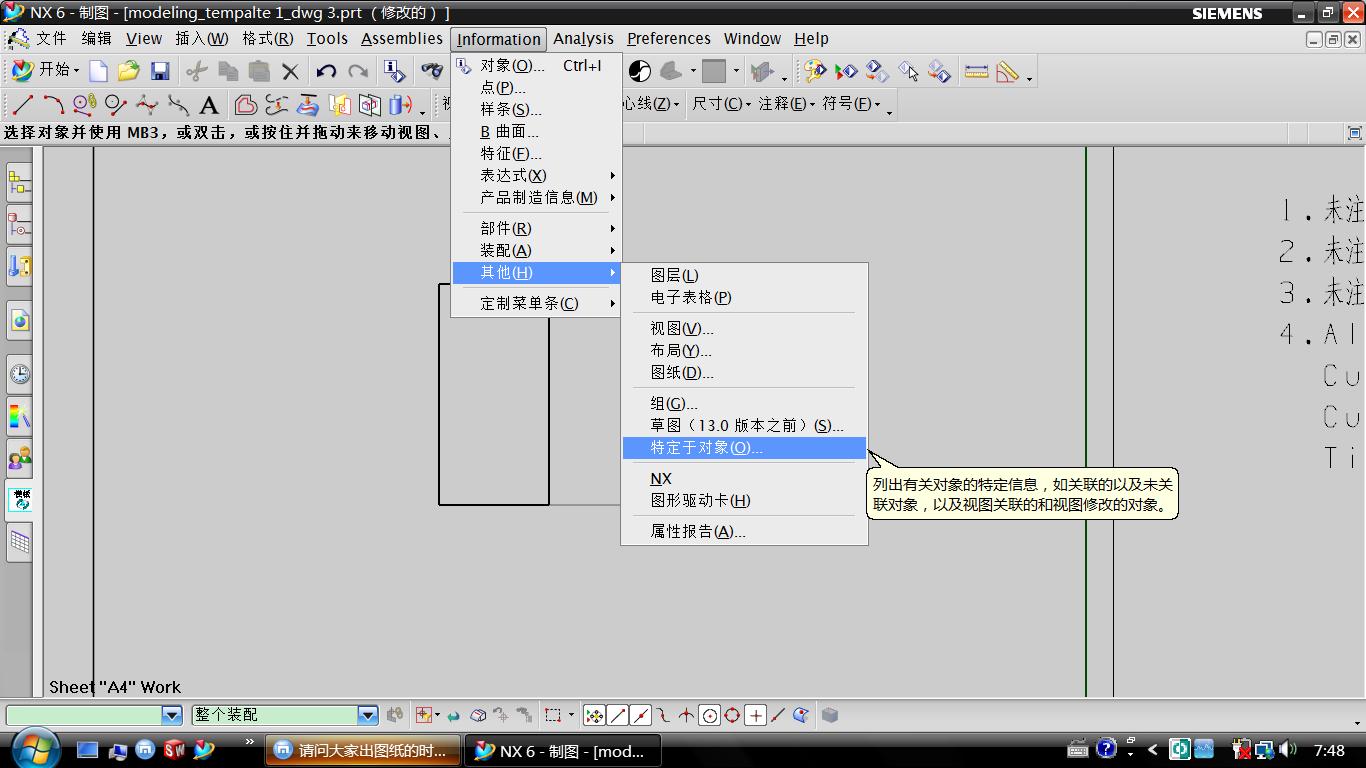Click the Measure Angle protractor icon
Screen dimensions: 1366x768
[1007, 71]
